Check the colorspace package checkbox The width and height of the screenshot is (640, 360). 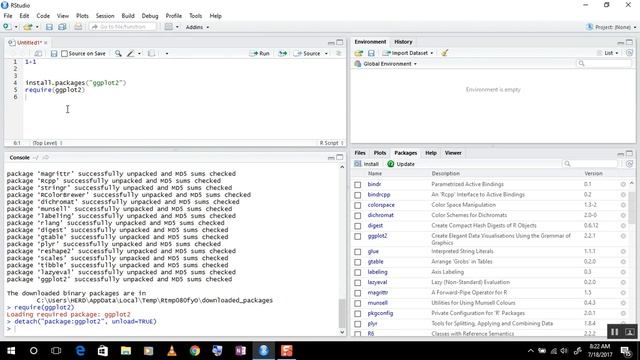click(358, 205)
